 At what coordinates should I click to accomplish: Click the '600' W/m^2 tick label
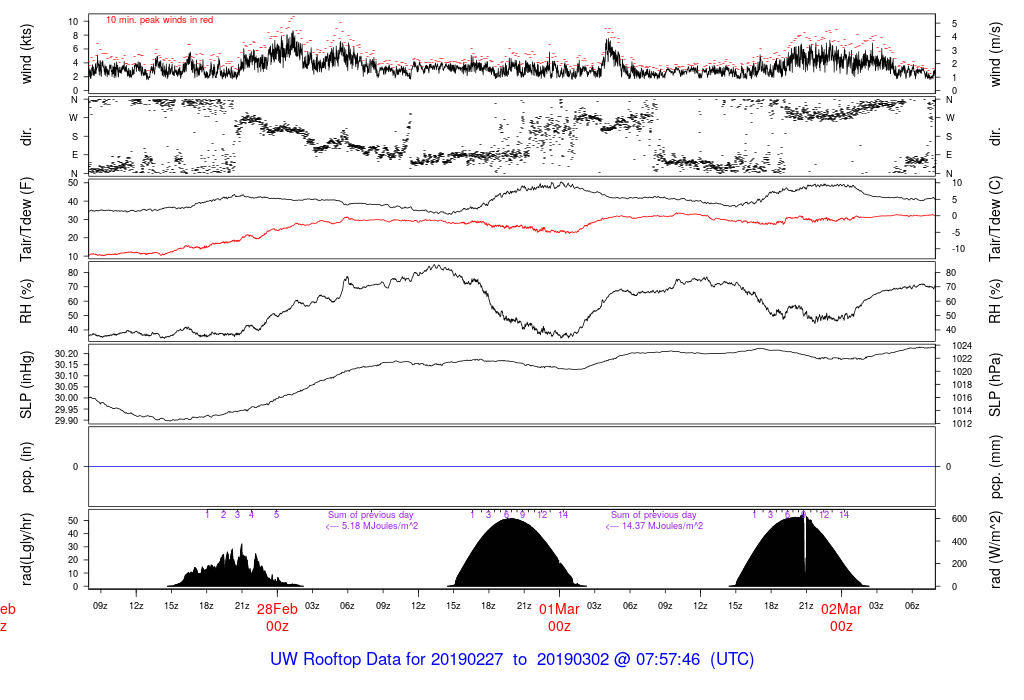(x=959, y=518)
